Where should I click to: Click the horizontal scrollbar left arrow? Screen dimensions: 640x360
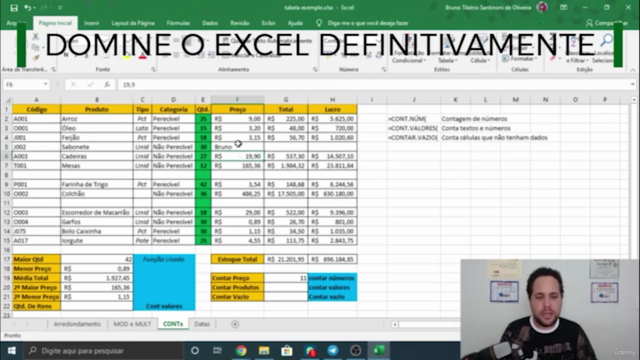(395, 324)
